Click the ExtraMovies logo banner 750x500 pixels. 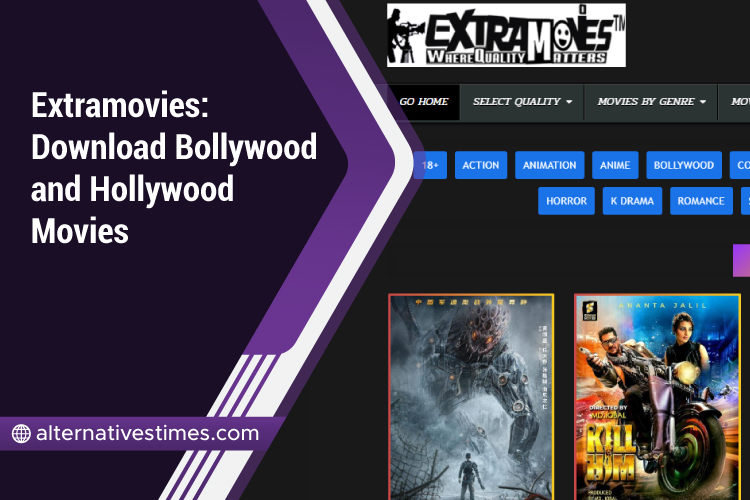tap(506, 35)
